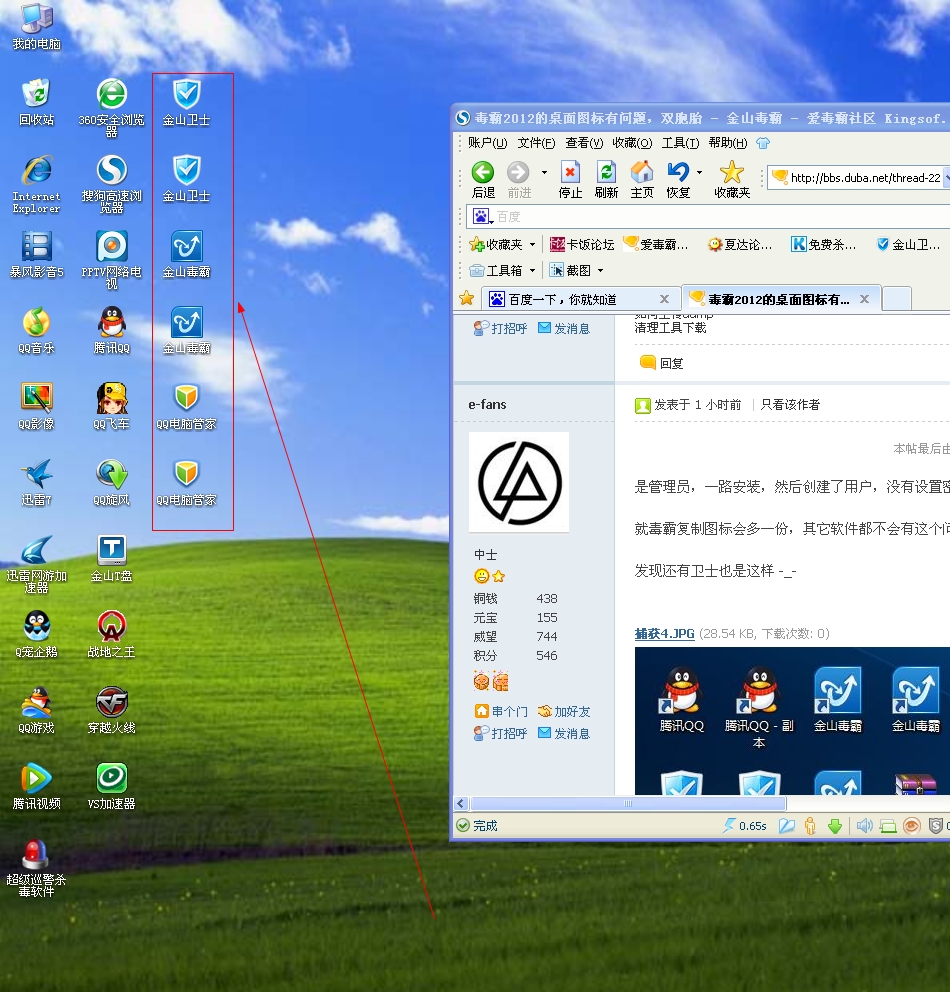Open 金山T盘 desktop icon
This screenshot has width=950, height=992.
pyautogui.click(x=111, y=558)
